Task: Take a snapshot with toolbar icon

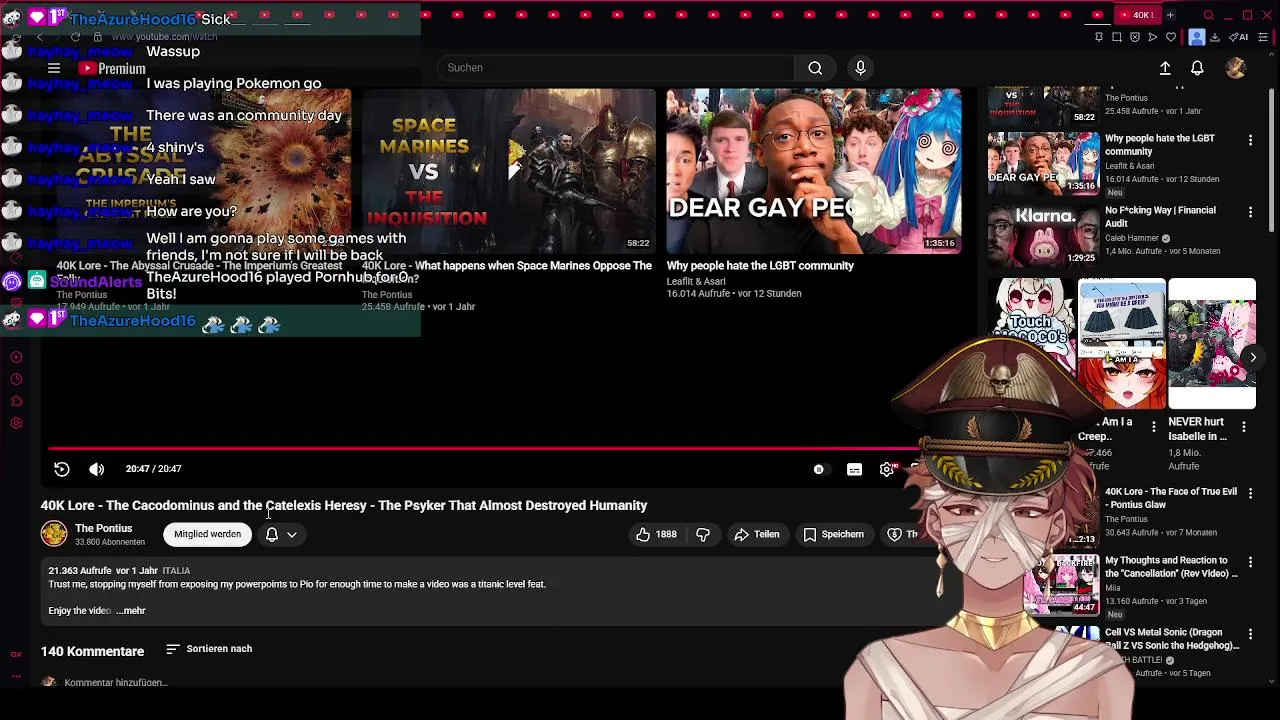Action: point(1117,37)
